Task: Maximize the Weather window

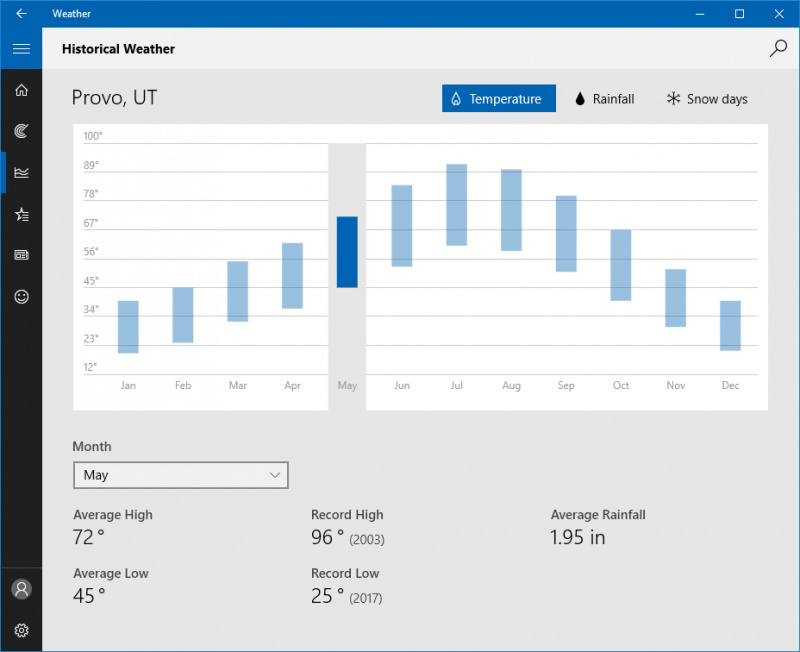Action: (x=739, y=14)
